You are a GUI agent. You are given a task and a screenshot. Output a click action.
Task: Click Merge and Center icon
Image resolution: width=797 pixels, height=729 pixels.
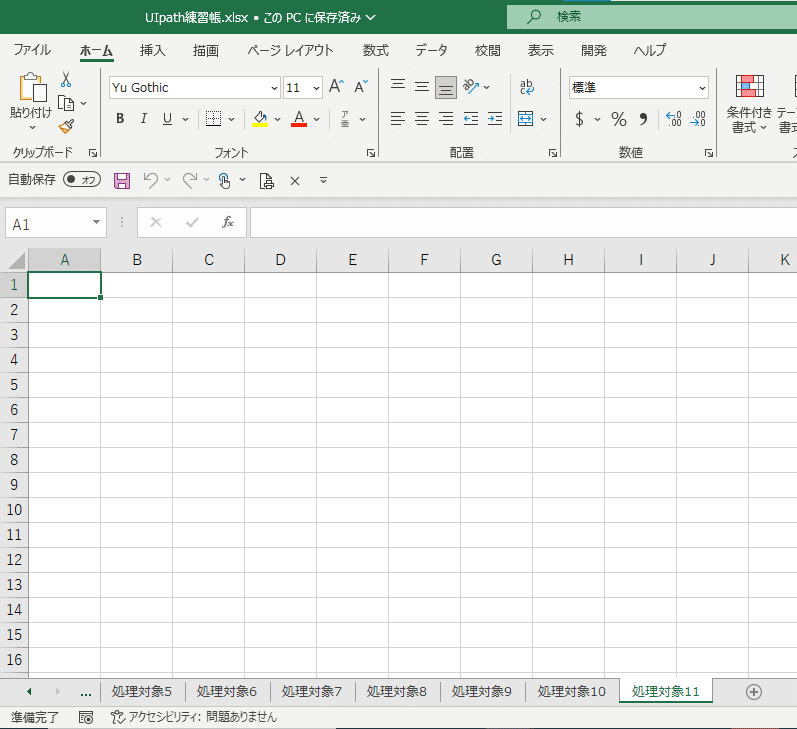tap(526, 119)
